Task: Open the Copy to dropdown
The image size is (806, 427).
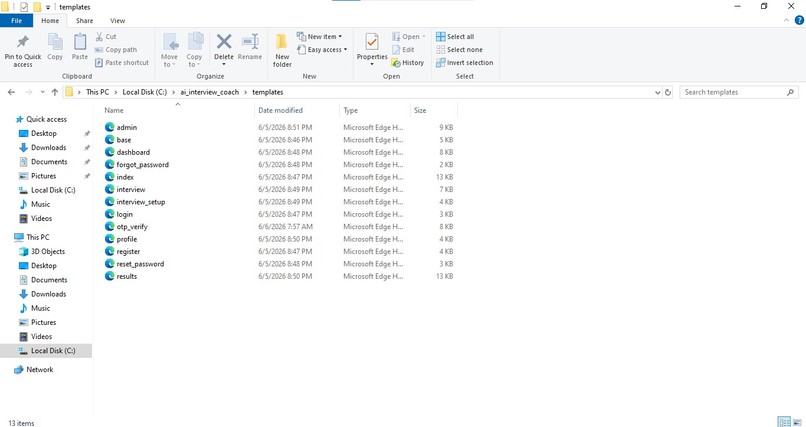Action: (x=194, y=50)
